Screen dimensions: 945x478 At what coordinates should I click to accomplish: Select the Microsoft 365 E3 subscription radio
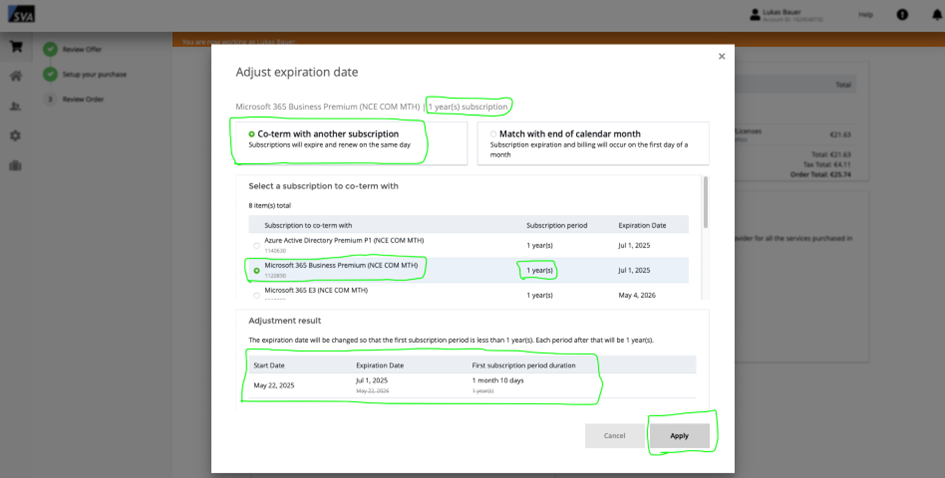[x=257, y=295]
